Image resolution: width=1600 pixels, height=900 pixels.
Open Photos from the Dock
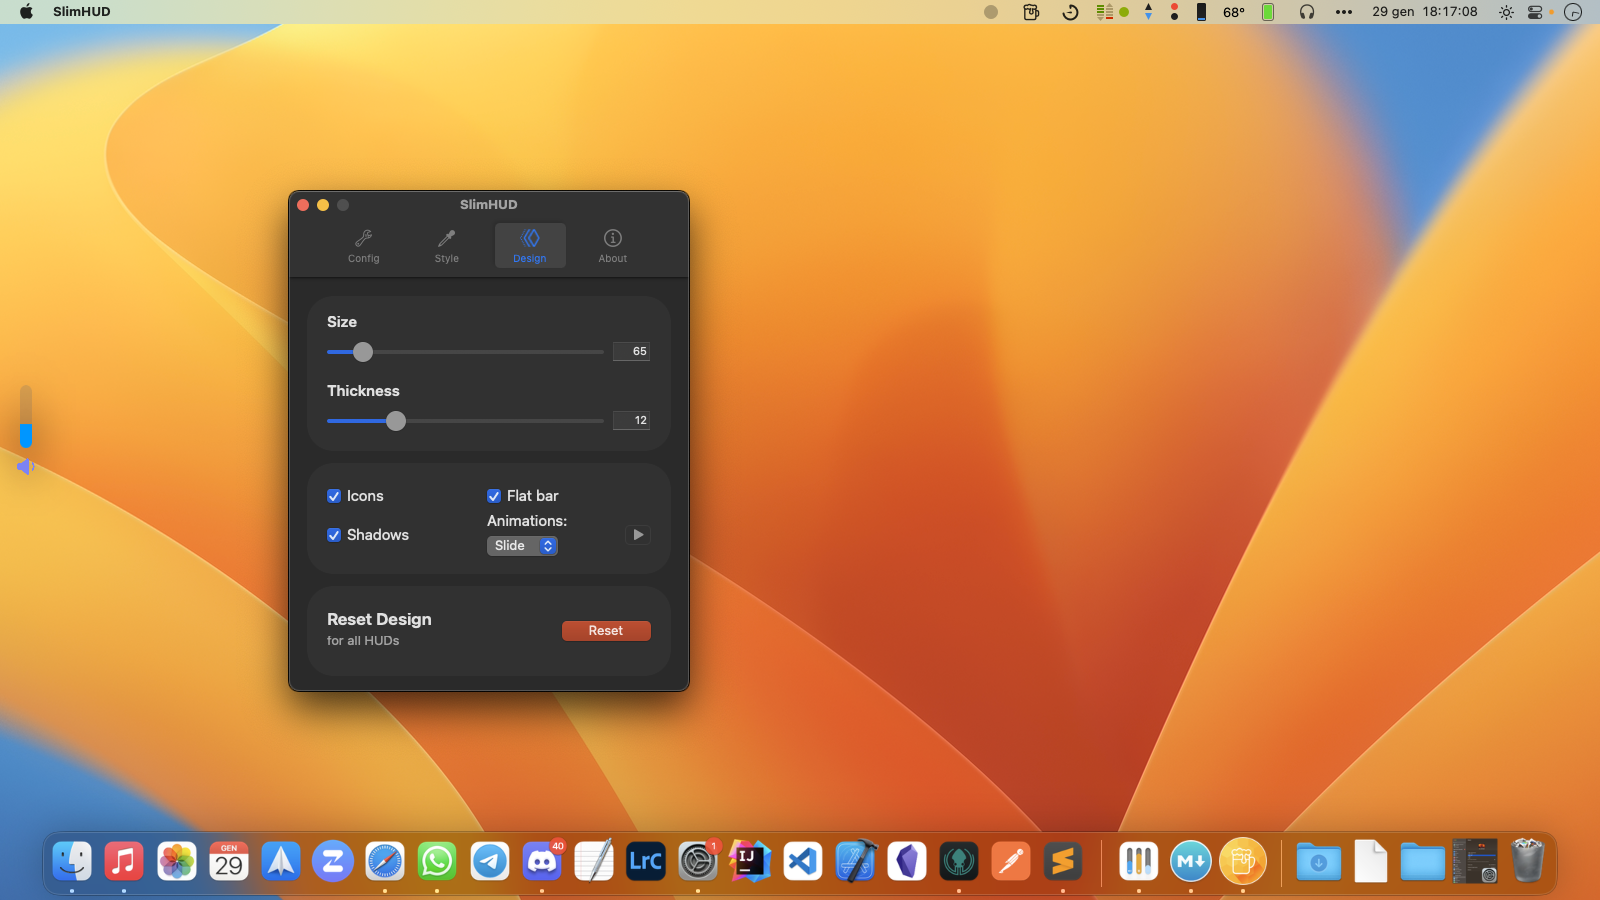coord(177,861)
